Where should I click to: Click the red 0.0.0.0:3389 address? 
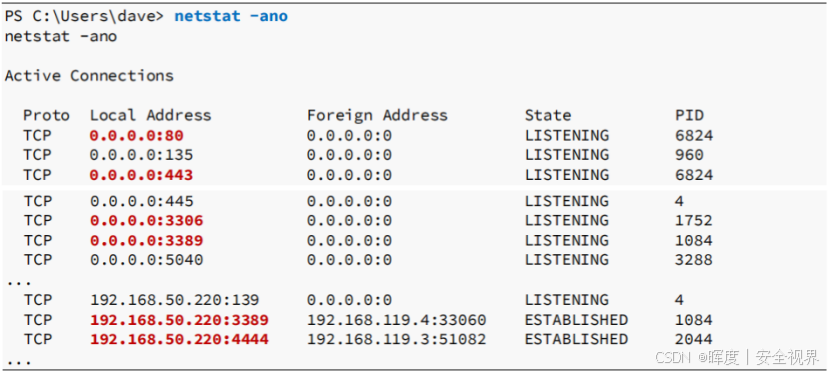(x=146, y=241)
